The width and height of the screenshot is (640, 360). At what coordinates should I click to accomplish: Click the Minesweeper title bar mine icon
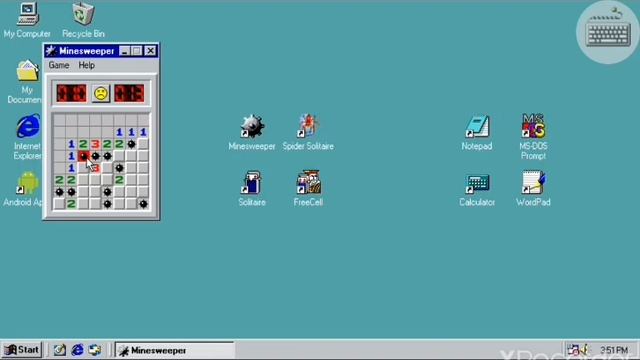click(51, 51)
